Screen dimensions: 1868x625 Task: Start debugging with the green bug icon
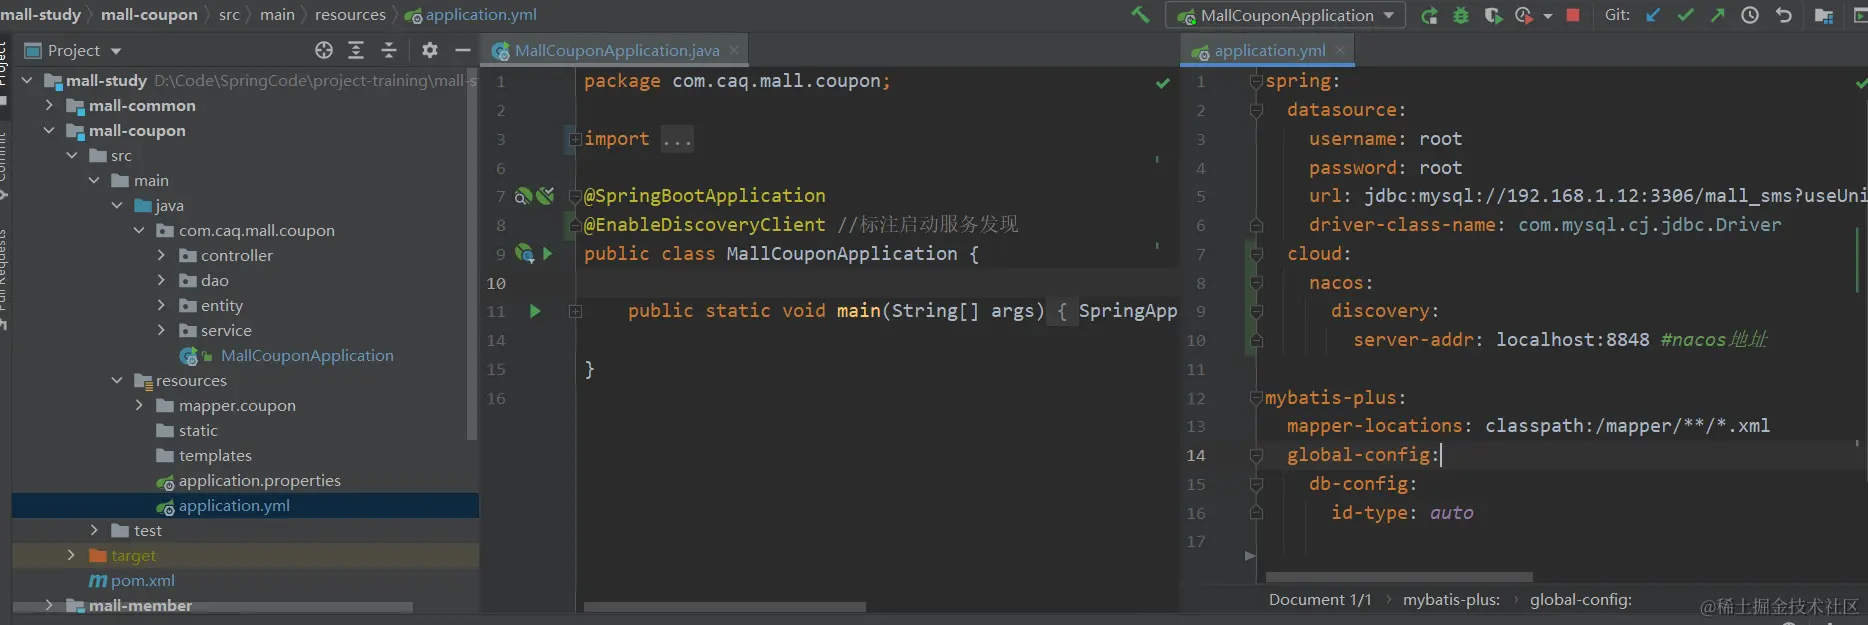point(1461,15)
